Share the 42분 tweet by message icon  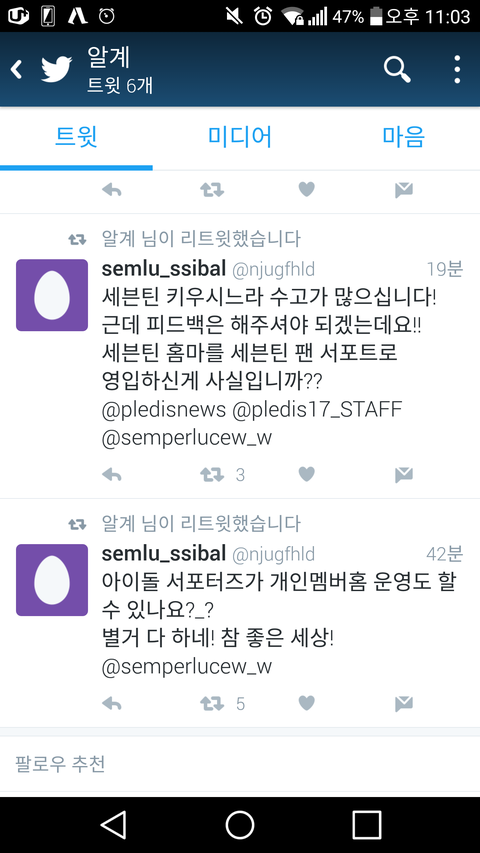pos(403,704)
